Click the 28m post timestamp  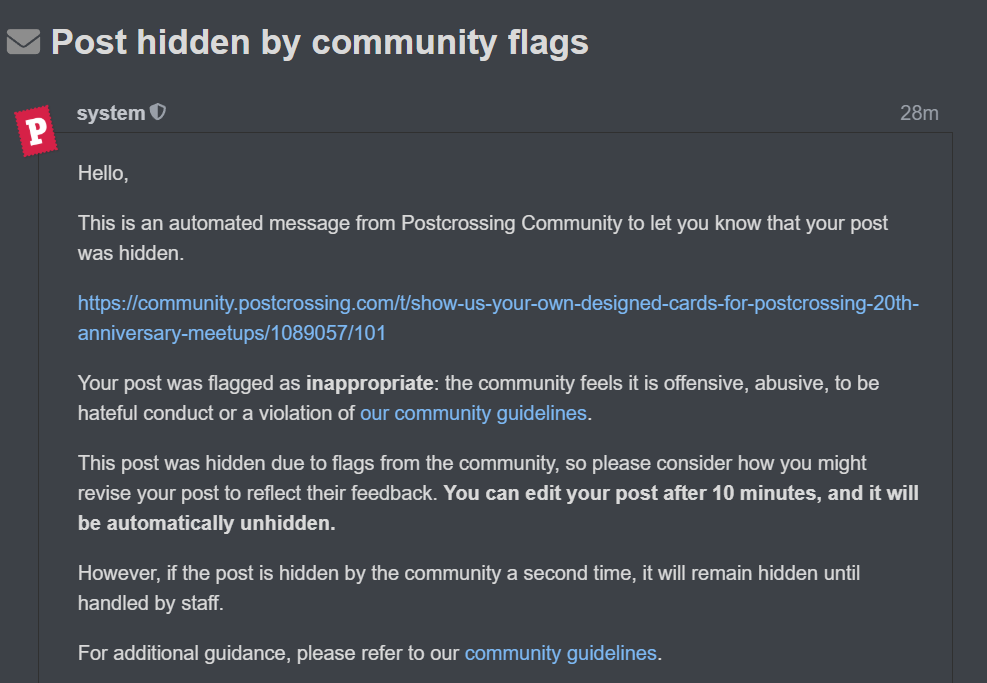click(919, 113)
